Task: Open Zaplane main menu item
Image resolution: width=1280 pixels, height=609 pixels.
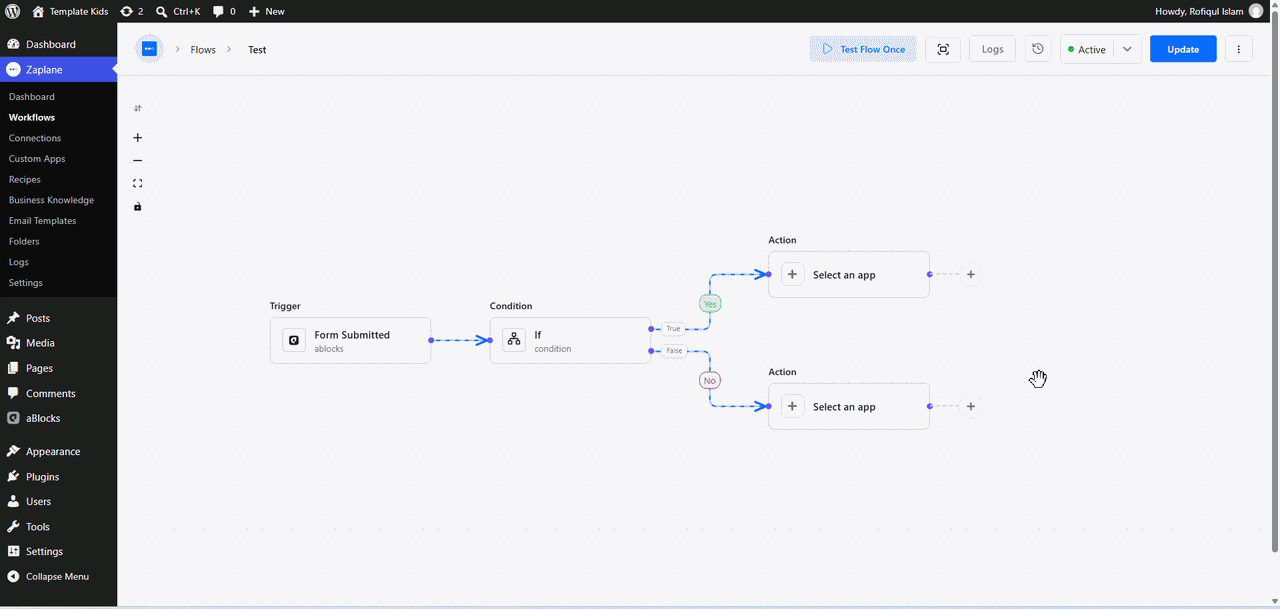Action: tap(58, 69)
